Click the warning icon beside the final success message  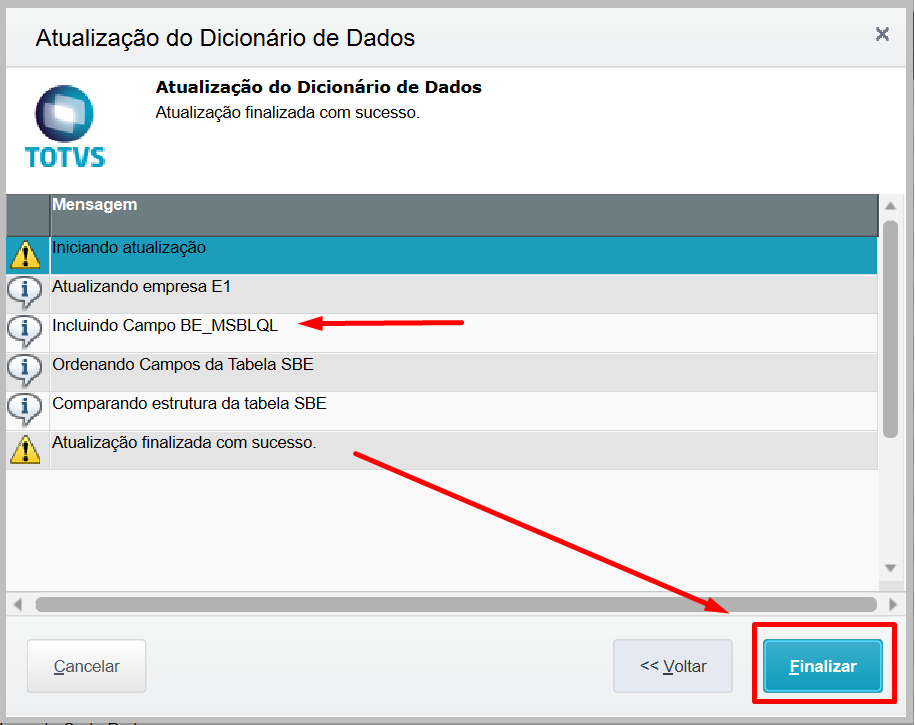pyautogui.click(x=25, y=449)
